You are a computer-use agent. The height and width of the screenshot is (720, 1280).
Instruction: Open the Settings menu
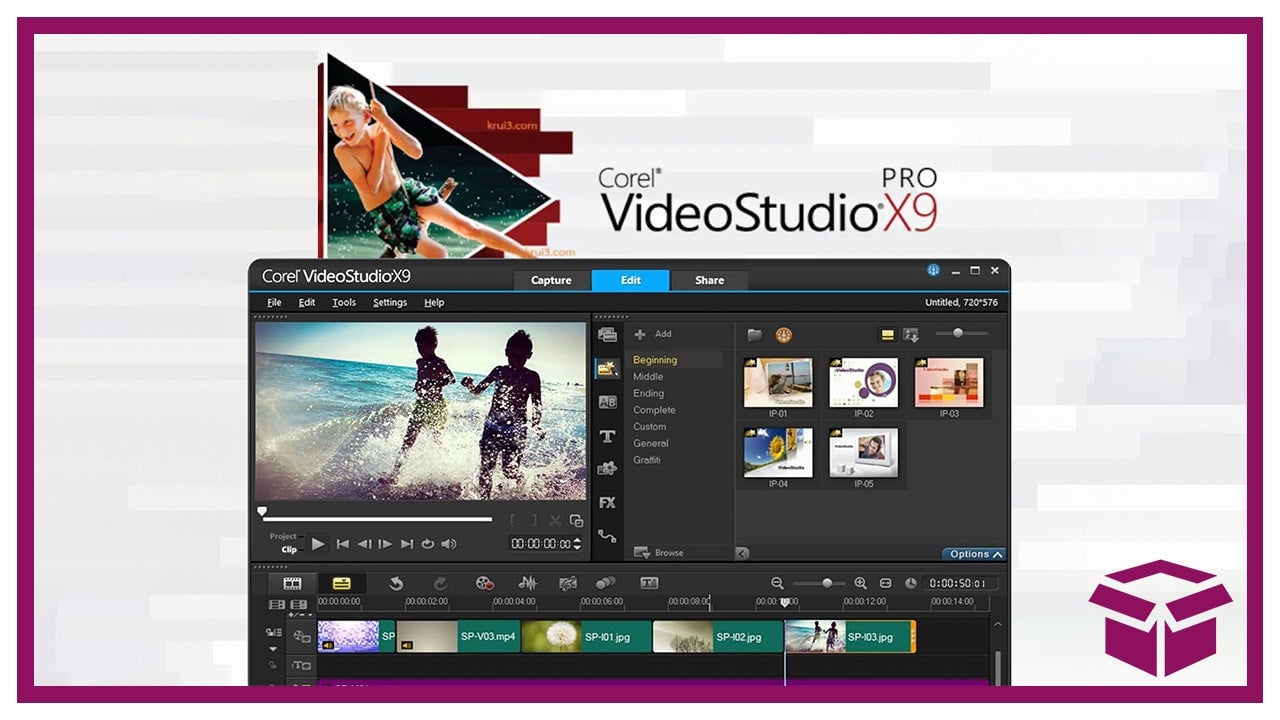tap(389, 302)
